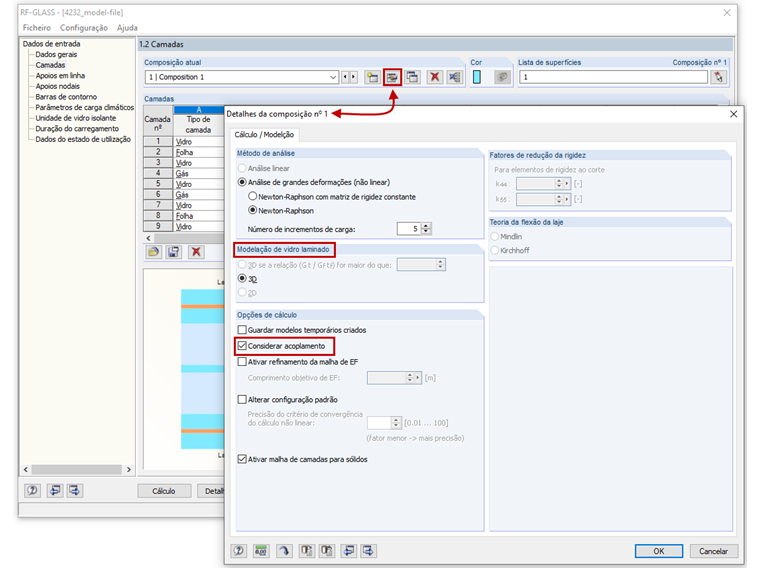Select Apoios em linha tree item

(60, 76)
